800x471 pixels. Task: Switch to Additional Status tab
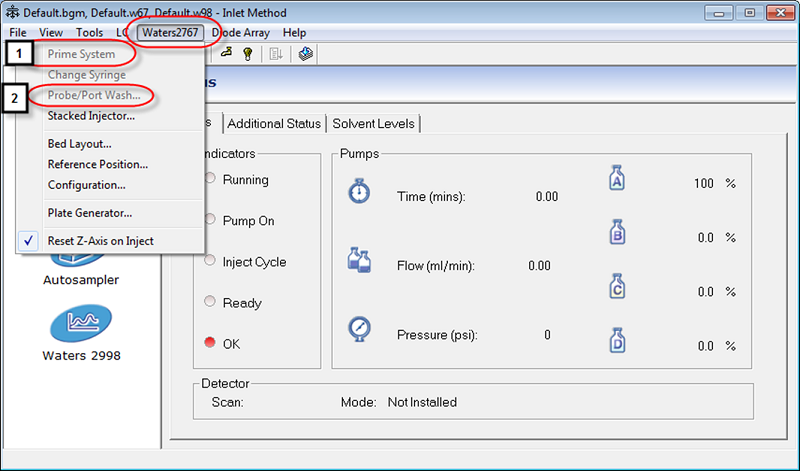tap(274, 123)
